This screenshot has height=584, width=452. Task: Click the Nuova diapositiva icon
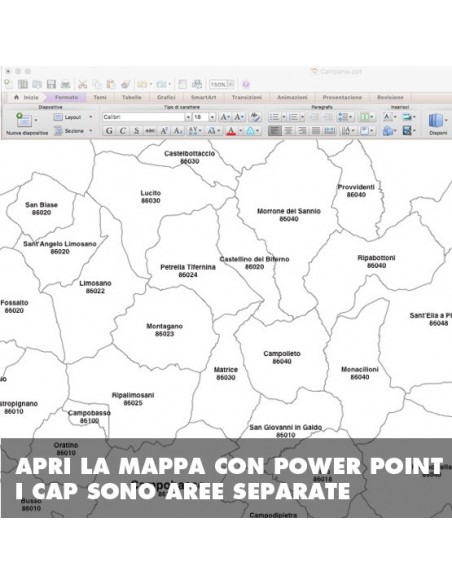click(24, 120)
